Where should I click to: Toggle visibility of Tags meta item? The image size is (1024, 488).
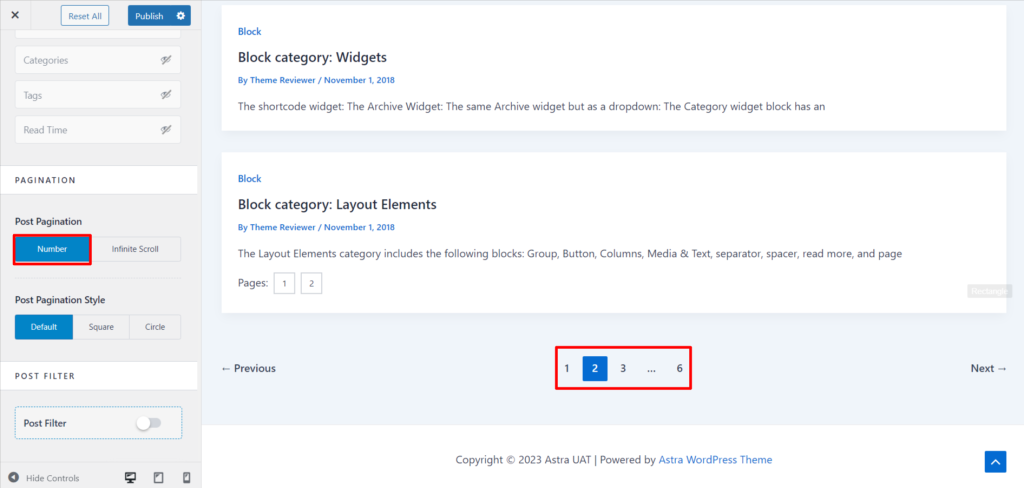166,95
